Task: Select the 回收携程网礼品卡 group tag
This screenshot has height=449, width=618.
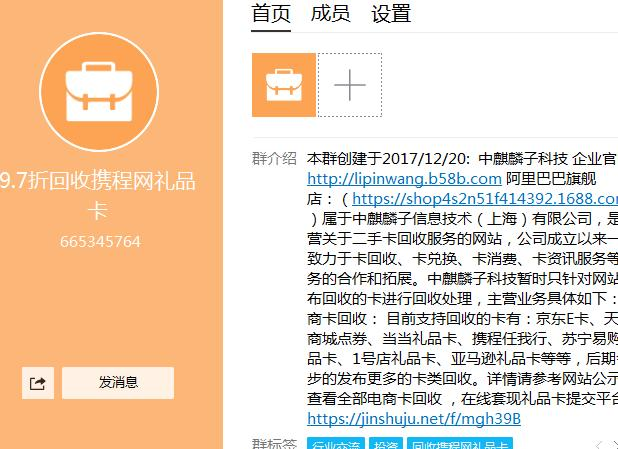Action: pyautogui.click(x=460, y=444)
